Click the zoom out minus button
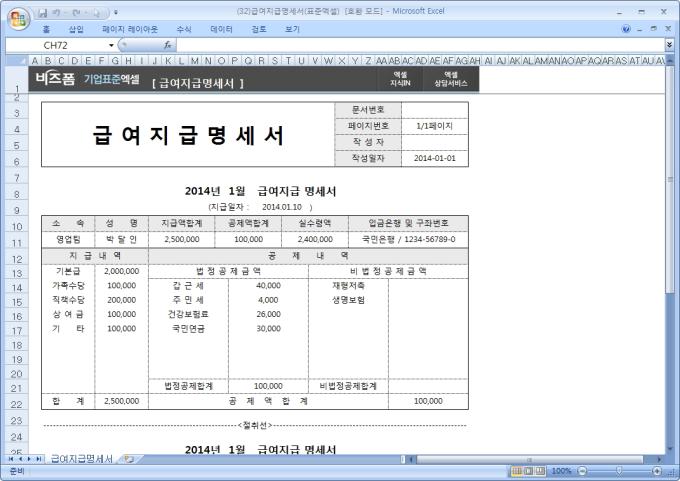680x481 pixels. coord(582,471)
